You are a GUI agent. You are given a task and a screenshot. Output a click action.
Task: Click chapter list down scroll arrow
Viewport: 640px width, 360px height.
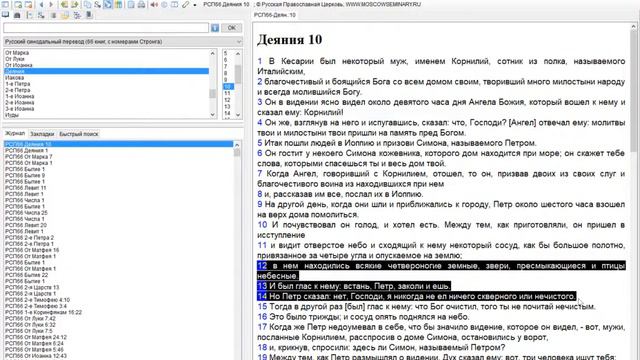pos(238,115)
